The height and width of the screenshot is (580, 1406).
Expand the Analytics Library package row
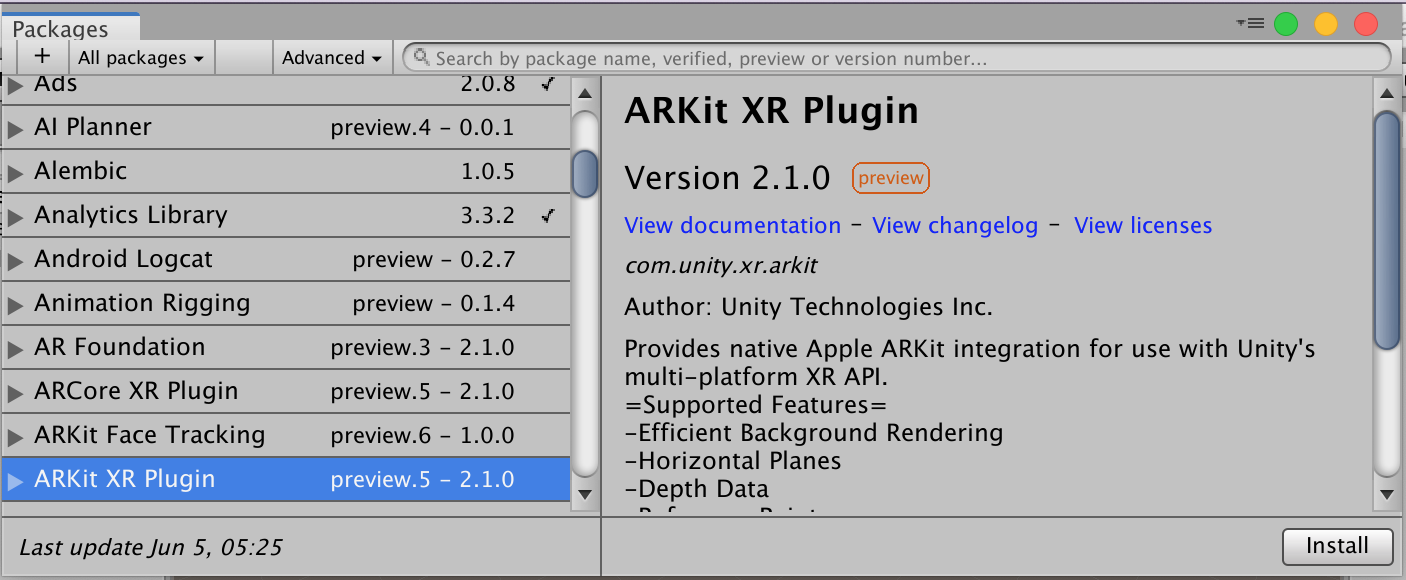pyautogui.click(x=15, y=217)
